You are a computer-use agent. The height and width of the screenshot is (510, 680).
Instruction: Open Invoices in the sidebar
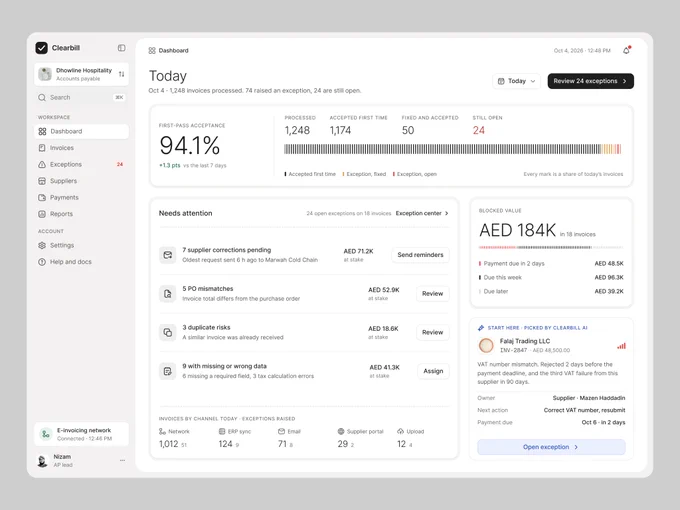(81, 148)
